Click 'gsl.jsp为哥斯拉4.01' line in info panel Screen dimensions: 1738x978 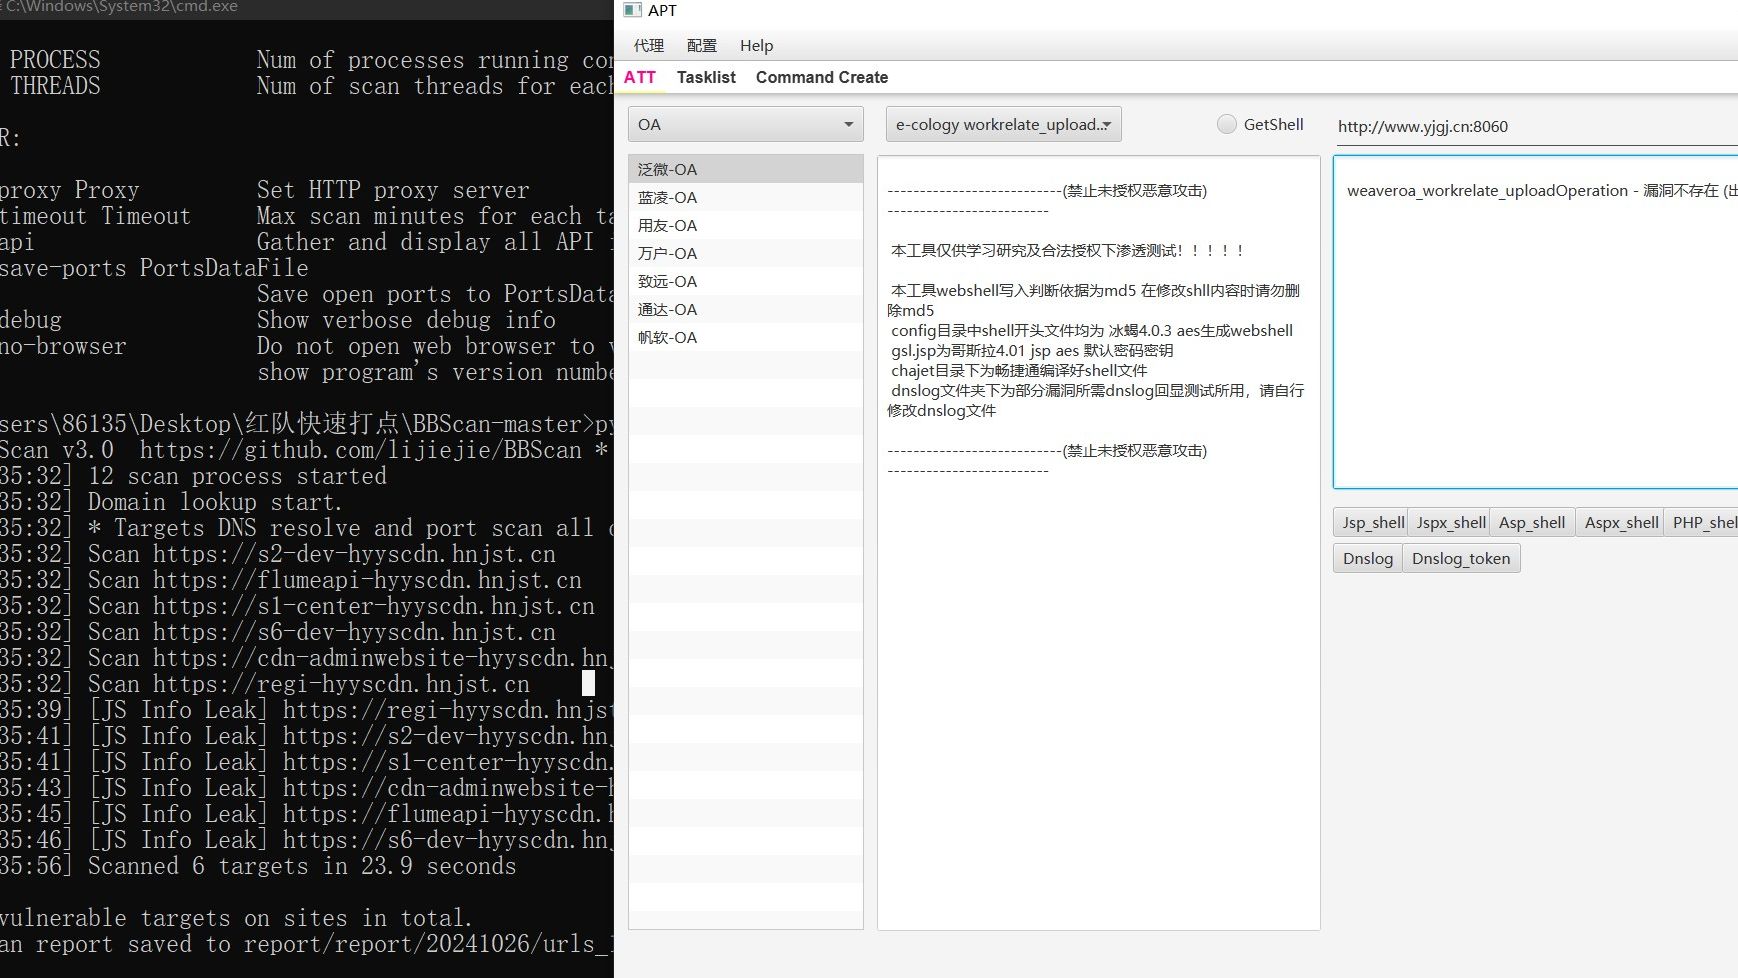pos(1032,350)
